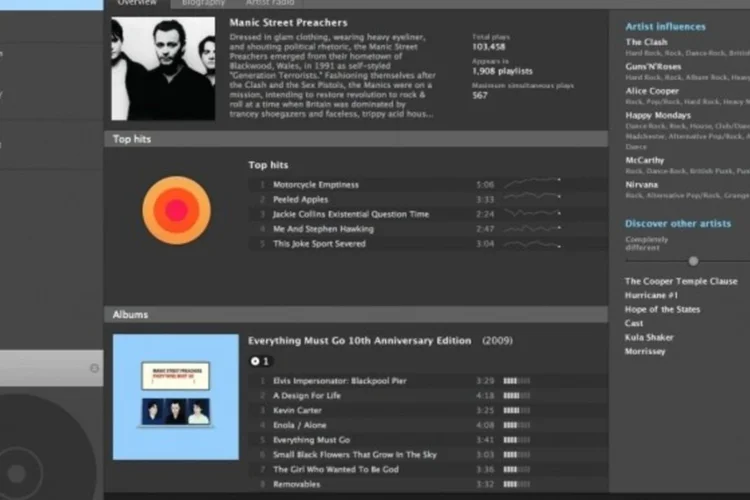Play This Joke Sport Severed

pyautogui.click(x=319, y=244)
